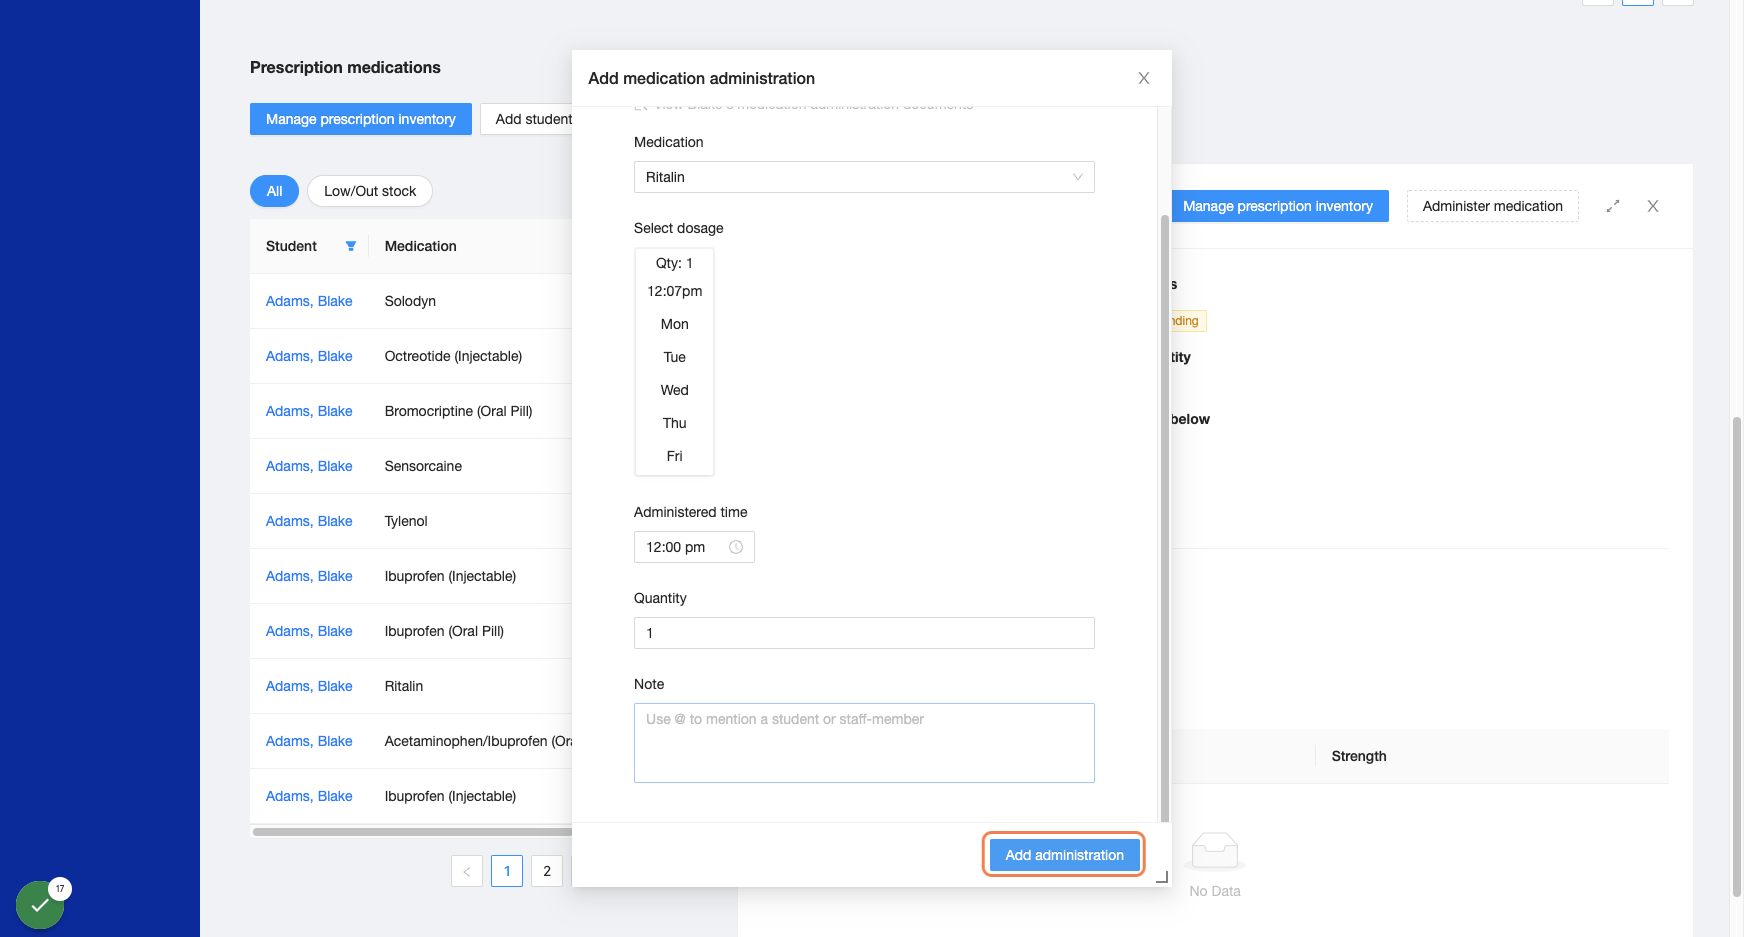This screenshot has width=1744, height=937.
Task: Click the Administered time field
Action: coord(694,547)
